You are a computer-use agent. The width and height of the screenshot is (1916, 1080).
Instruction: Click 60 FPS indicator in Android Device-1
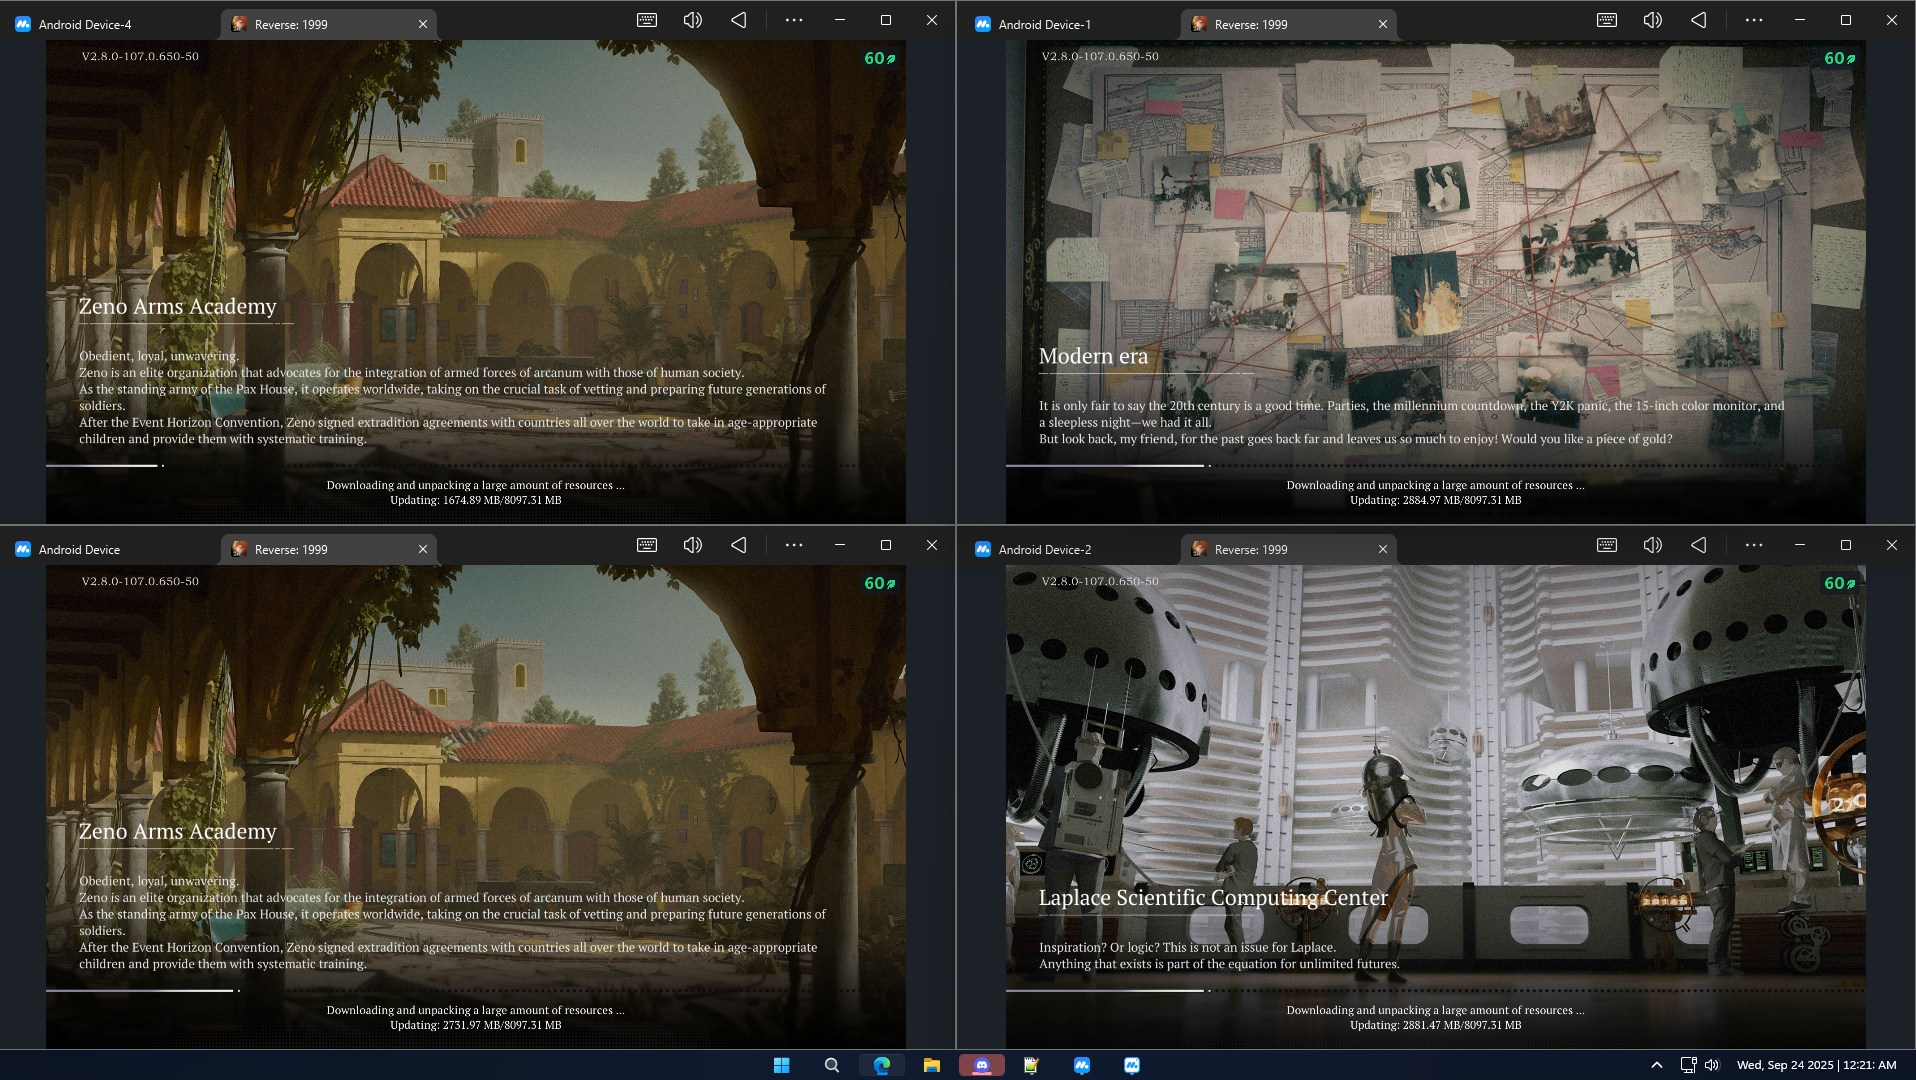[1839, 58]
